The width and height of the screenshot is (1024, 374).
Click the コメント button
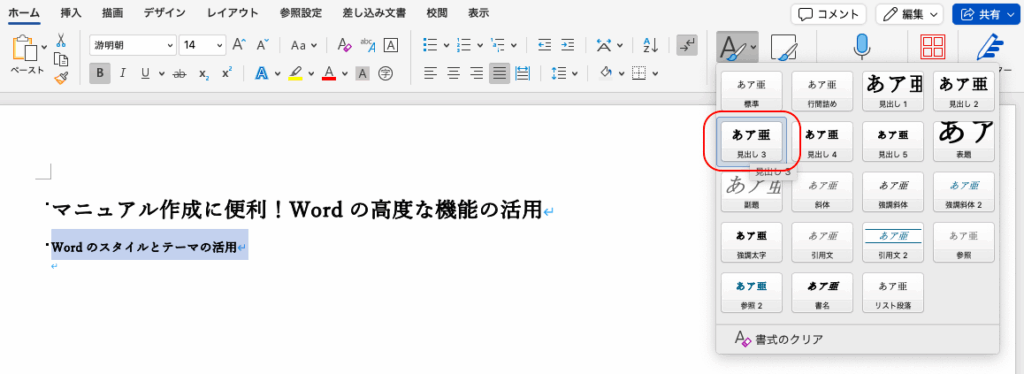[828, 14]
